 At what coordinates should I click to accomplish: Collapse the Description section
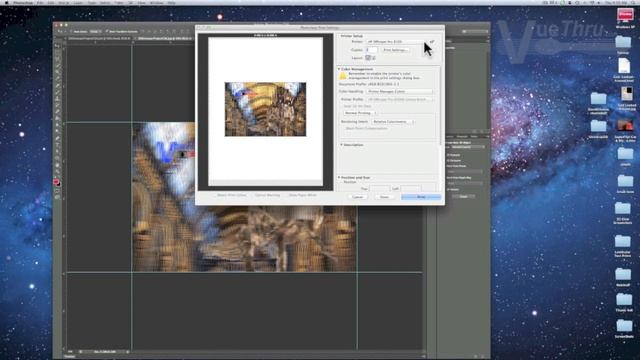[341, 145]
